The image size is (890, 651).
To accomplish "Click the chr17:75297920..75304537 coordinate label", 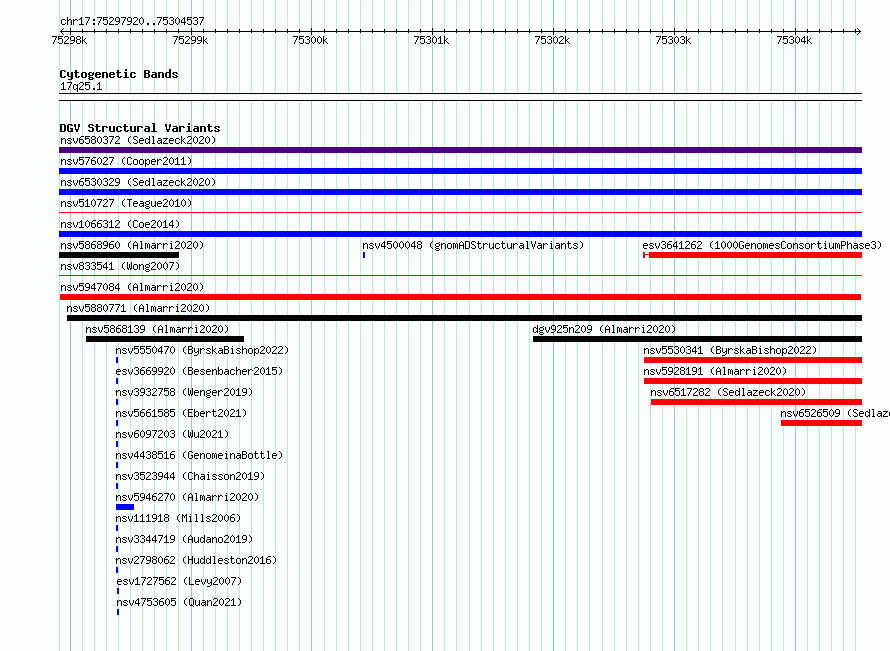I will (x=132, y=21).
